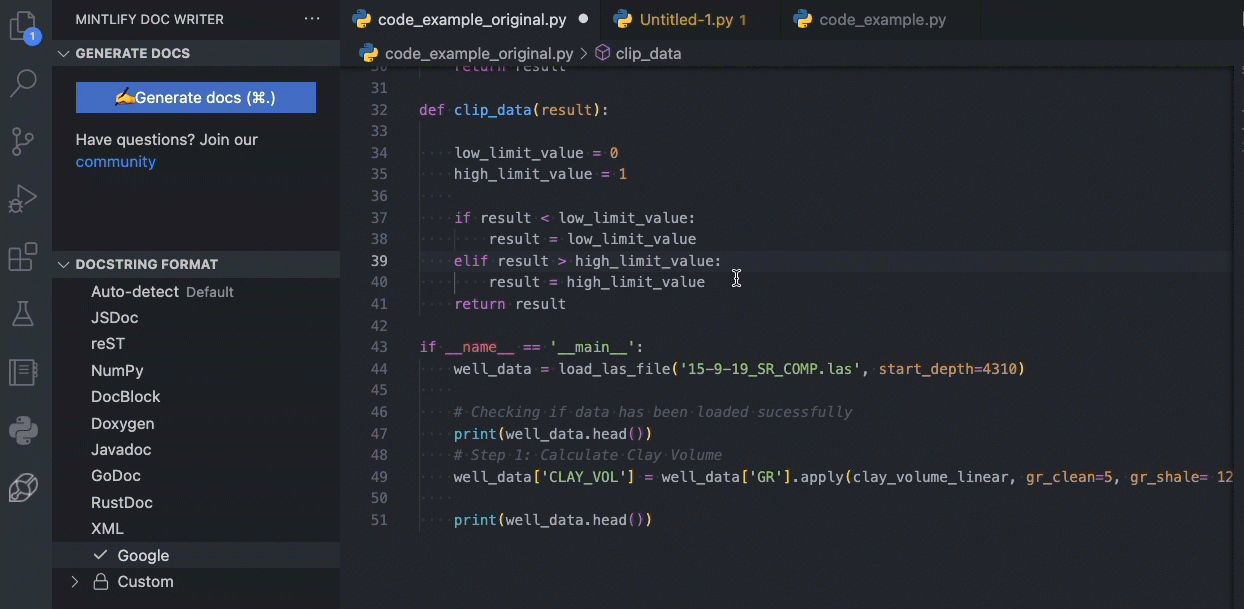Open the Source Control panel

click(23, 141)
